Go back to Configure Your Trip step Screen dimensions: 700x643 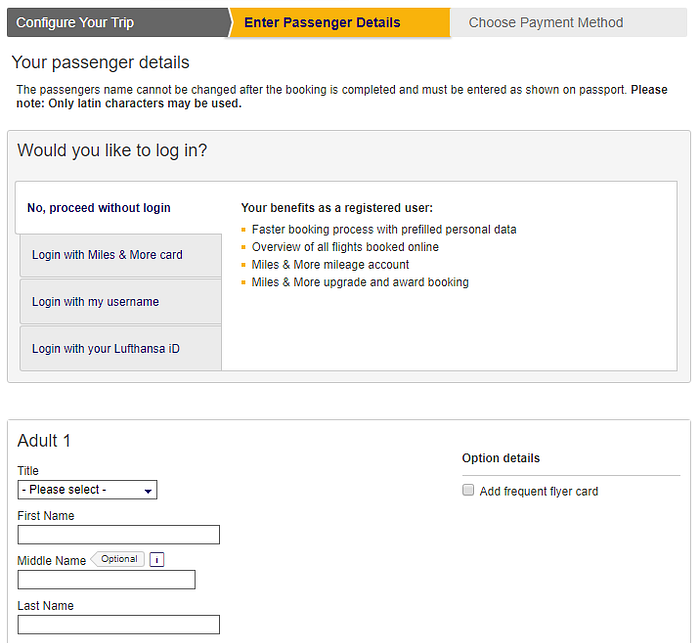point(118,22)
